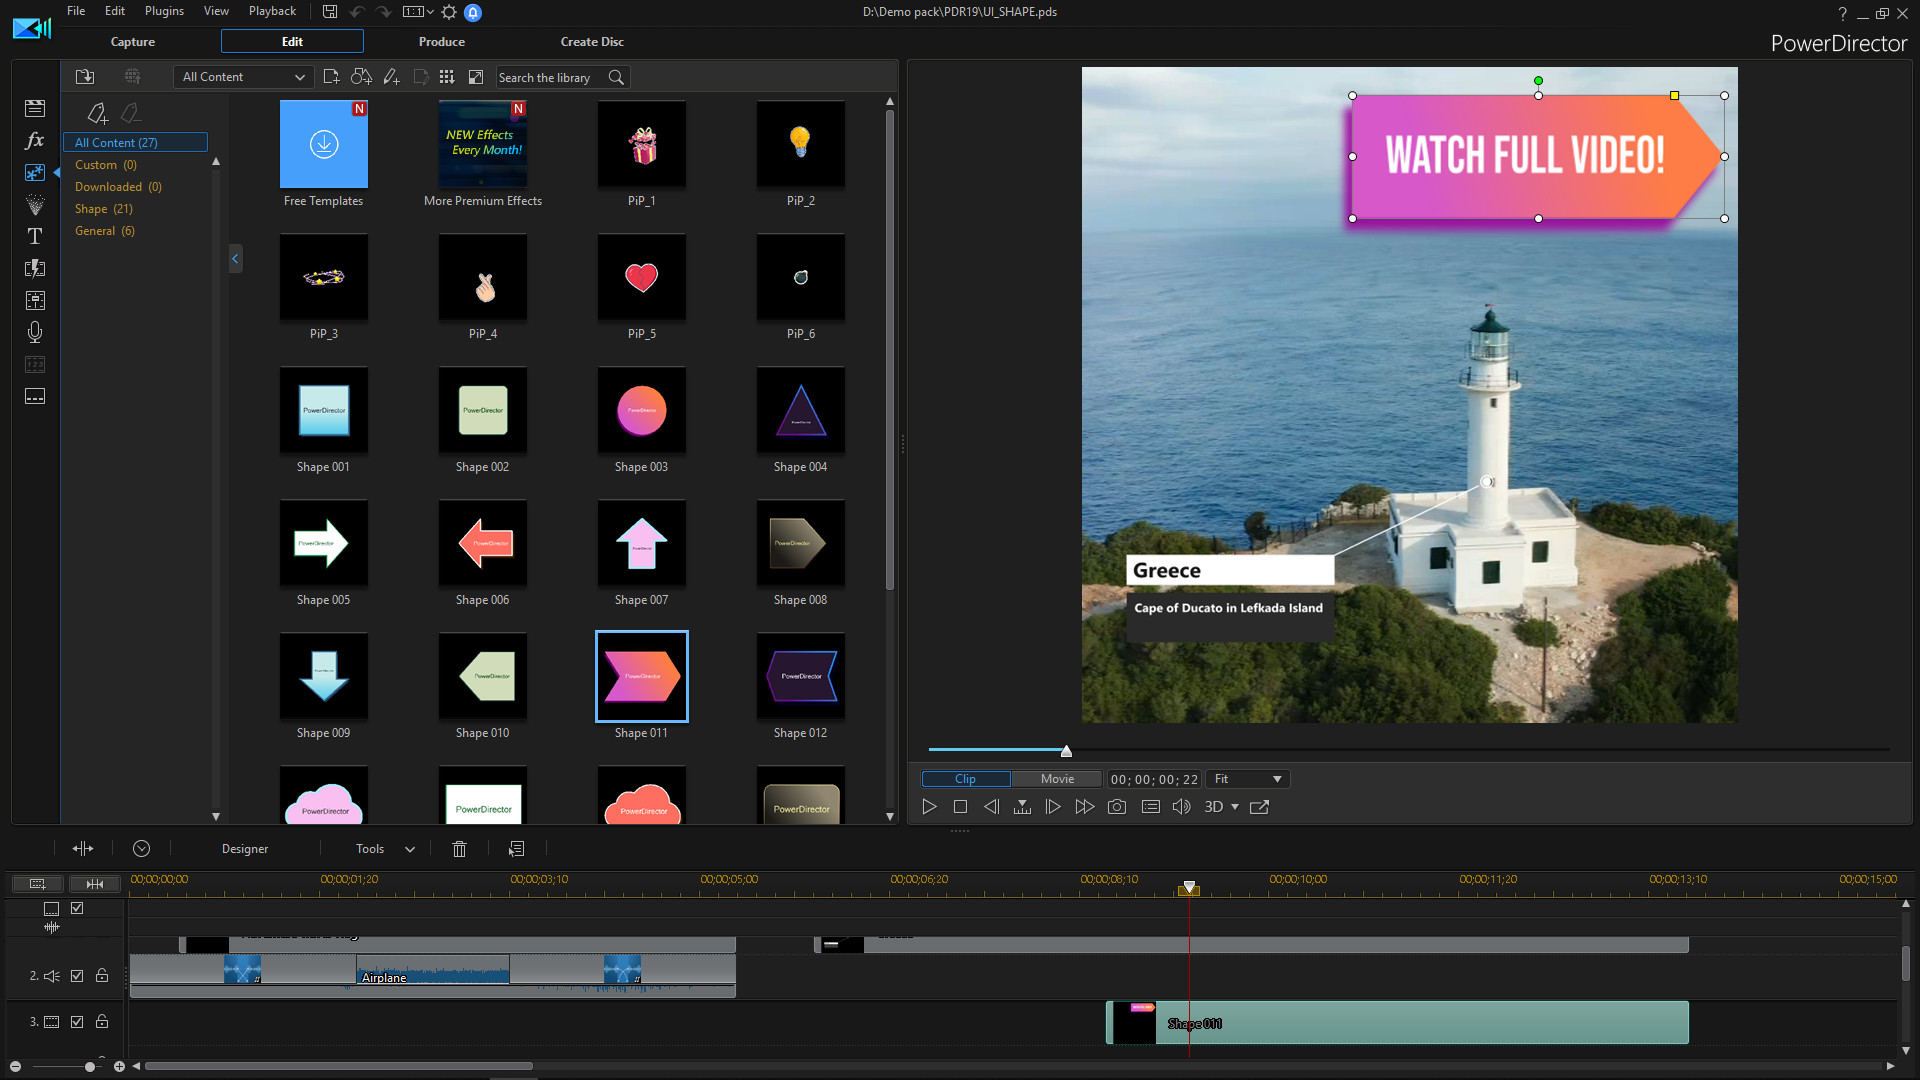This screenshot has height=1080, width=1920.
Task: Open the Particle Room in the sidebar
Action: point(35,205)
